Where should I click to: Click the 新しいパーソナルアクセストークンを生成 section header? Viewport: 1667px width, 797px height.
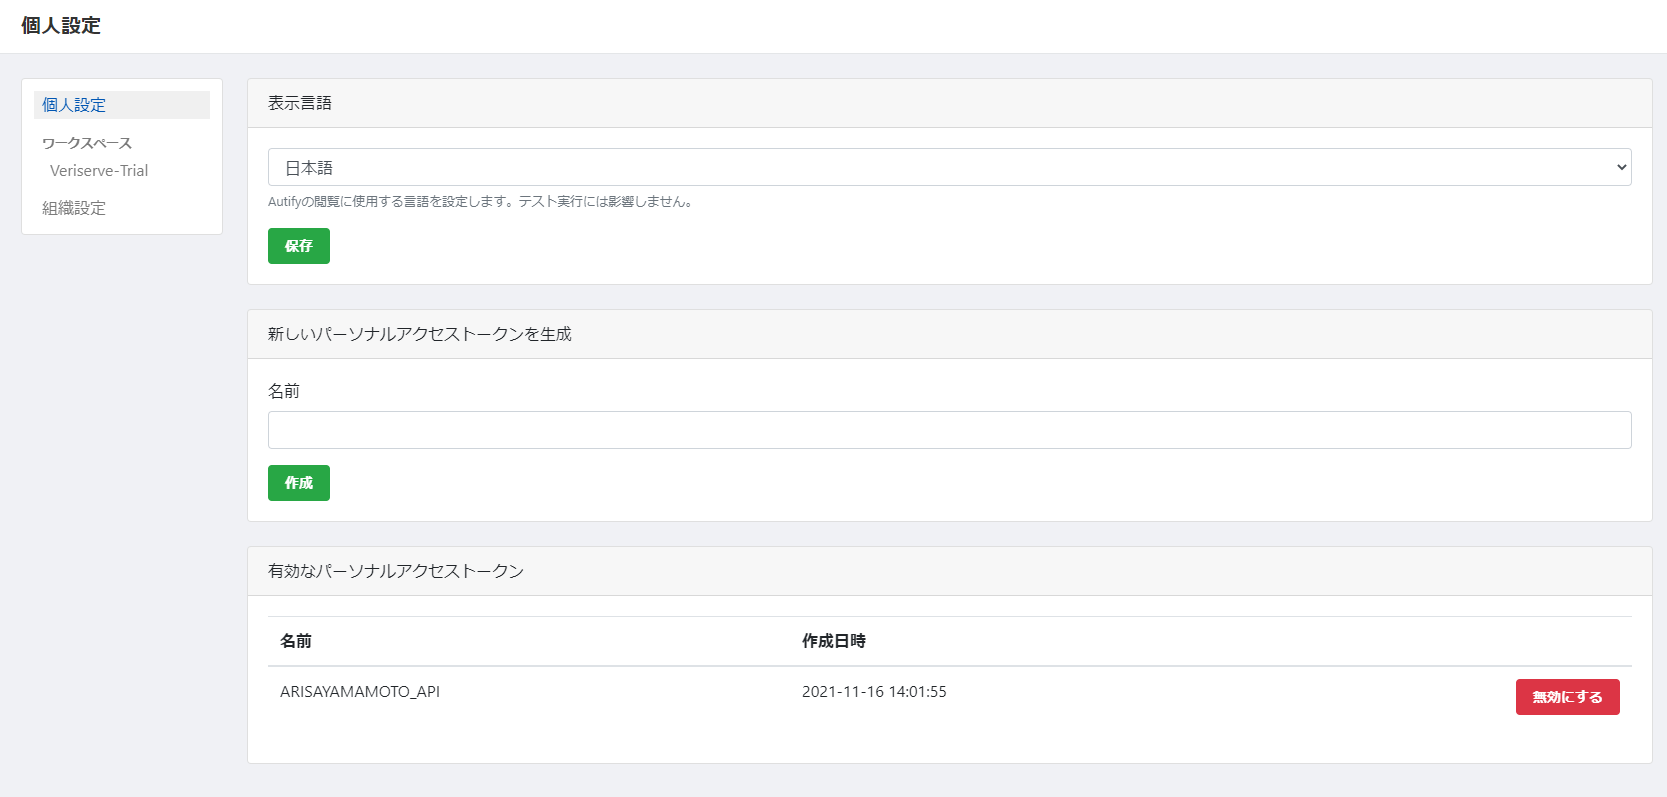pyautogui.click(x=420, y=334)
